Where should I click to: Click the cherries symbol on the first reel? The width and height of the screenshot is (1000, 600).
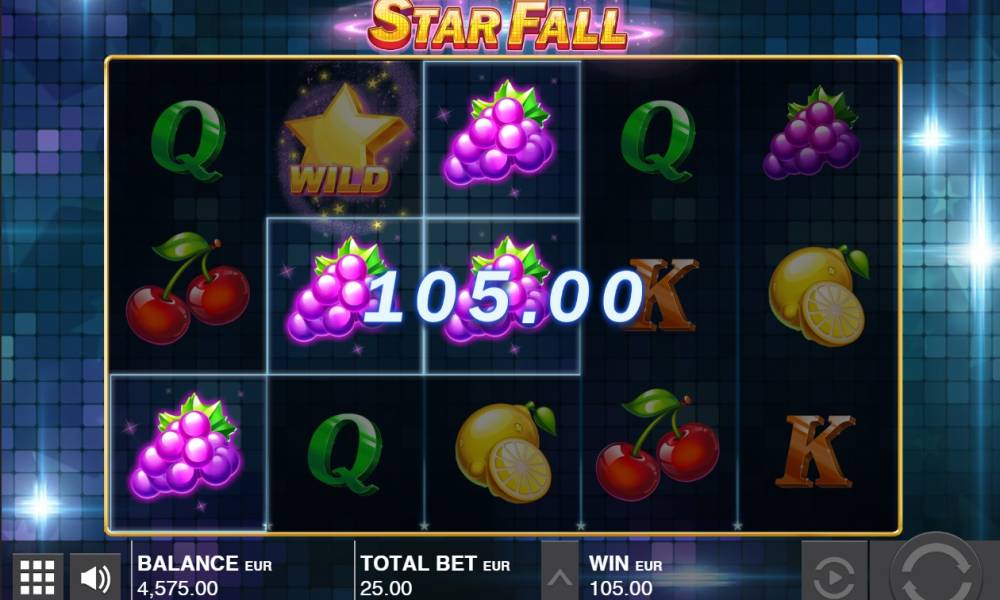pyautogui.click(x=188, y=288)
